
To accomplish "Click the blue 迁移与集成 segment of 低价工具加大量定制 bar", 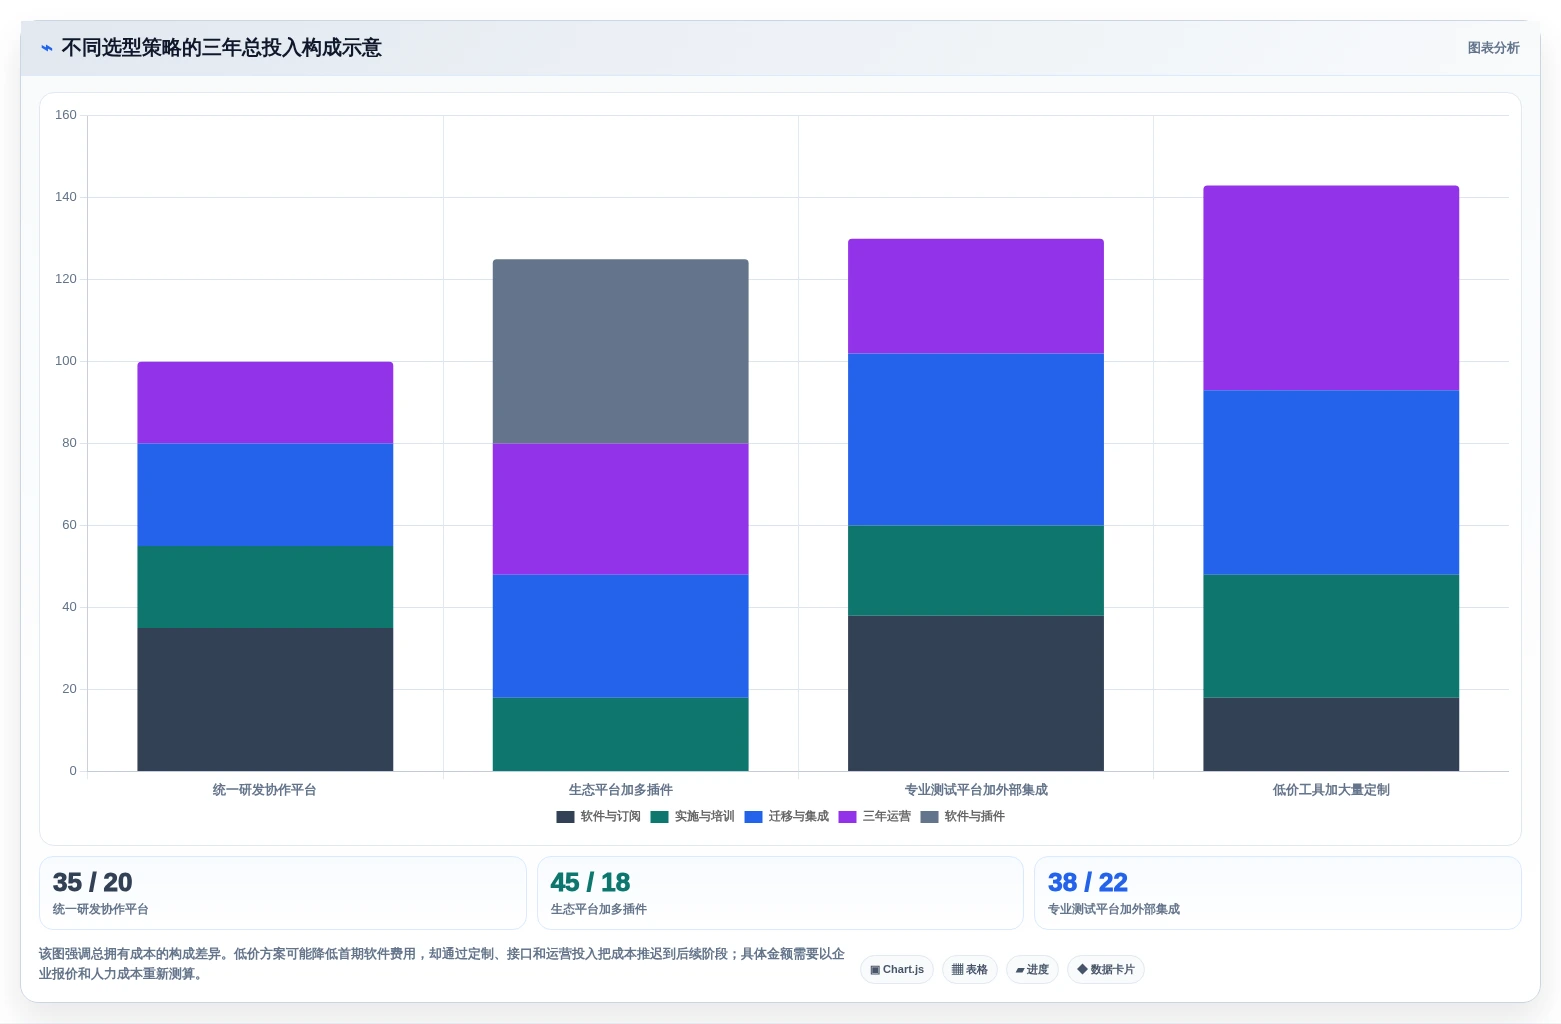I will click(1331, 482).
